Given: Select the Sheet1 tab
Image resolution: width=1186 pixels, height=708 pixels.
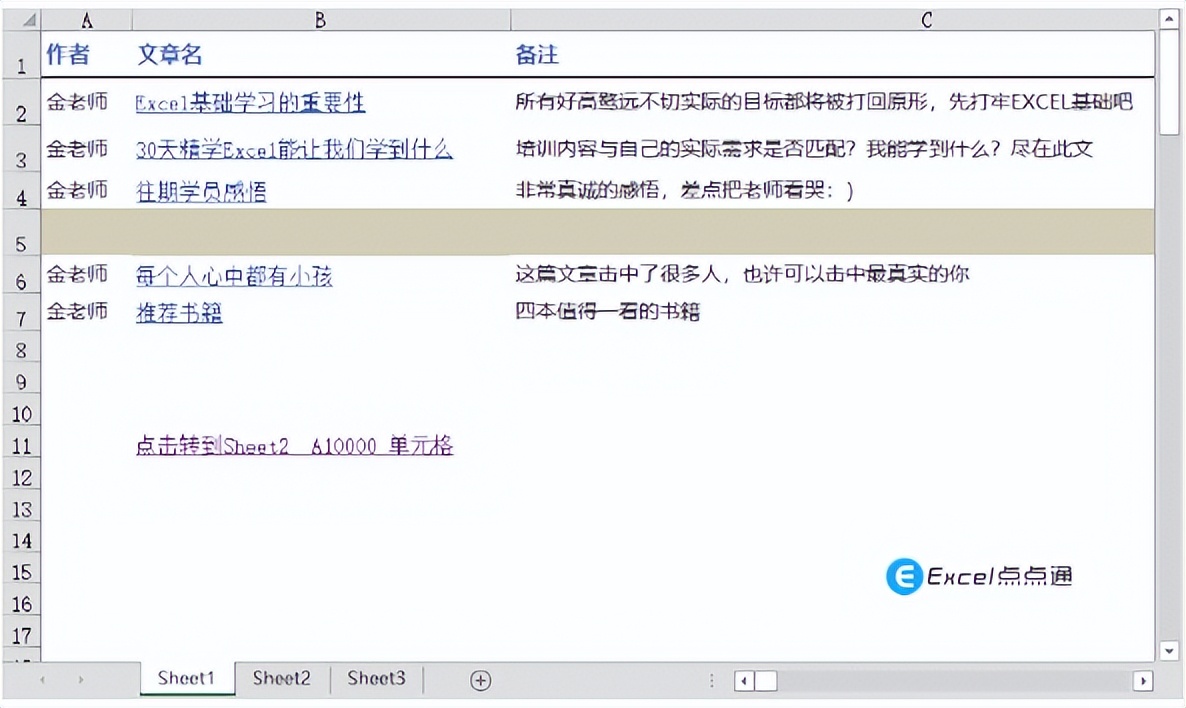Looking at the screenshot, I should 186,678.
